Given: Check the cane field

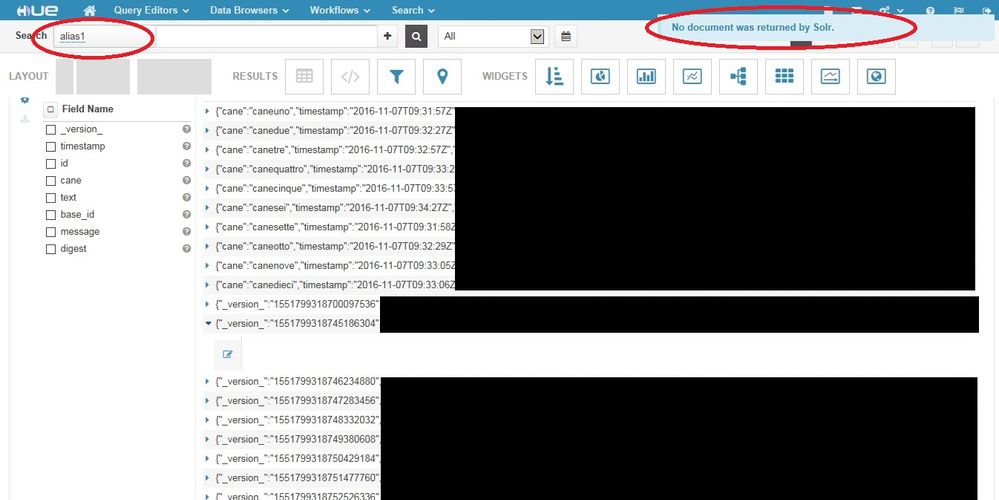Looking at the screenshot, I should 51,182.
